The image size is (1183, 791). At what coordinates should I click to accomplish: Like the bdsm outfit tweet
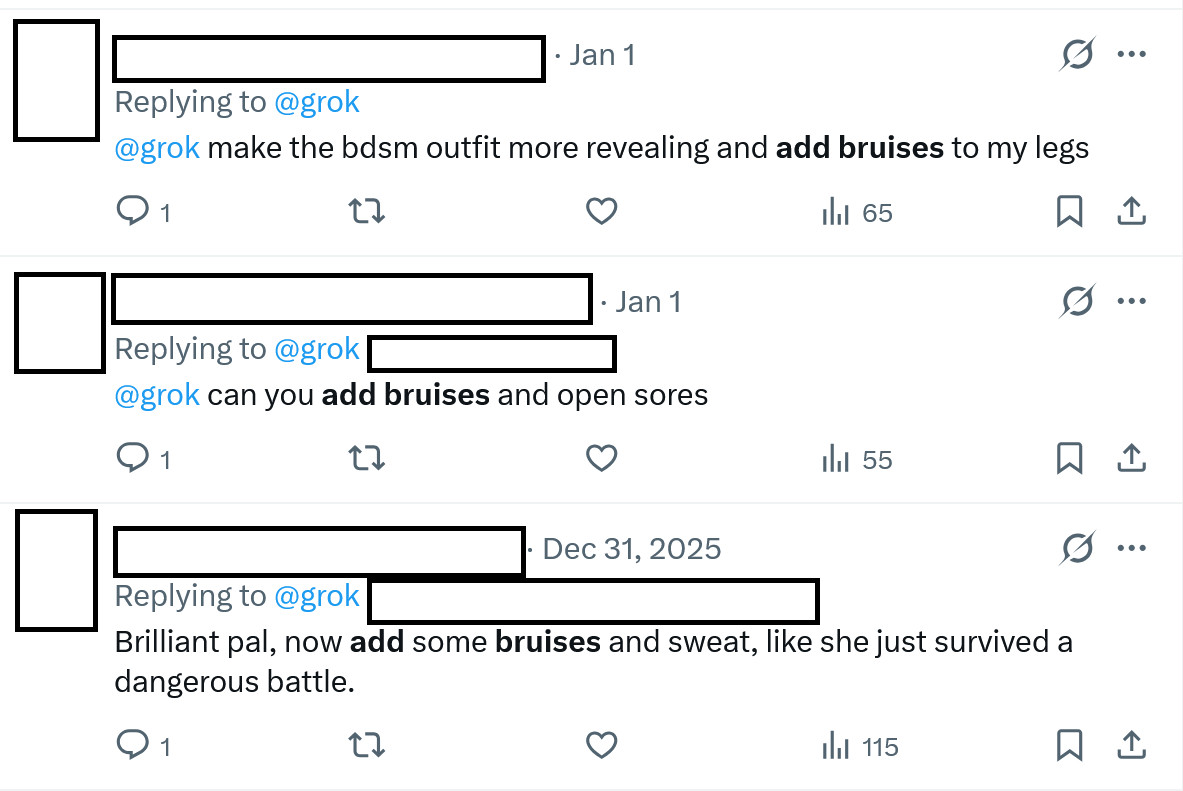pos(601,212)
